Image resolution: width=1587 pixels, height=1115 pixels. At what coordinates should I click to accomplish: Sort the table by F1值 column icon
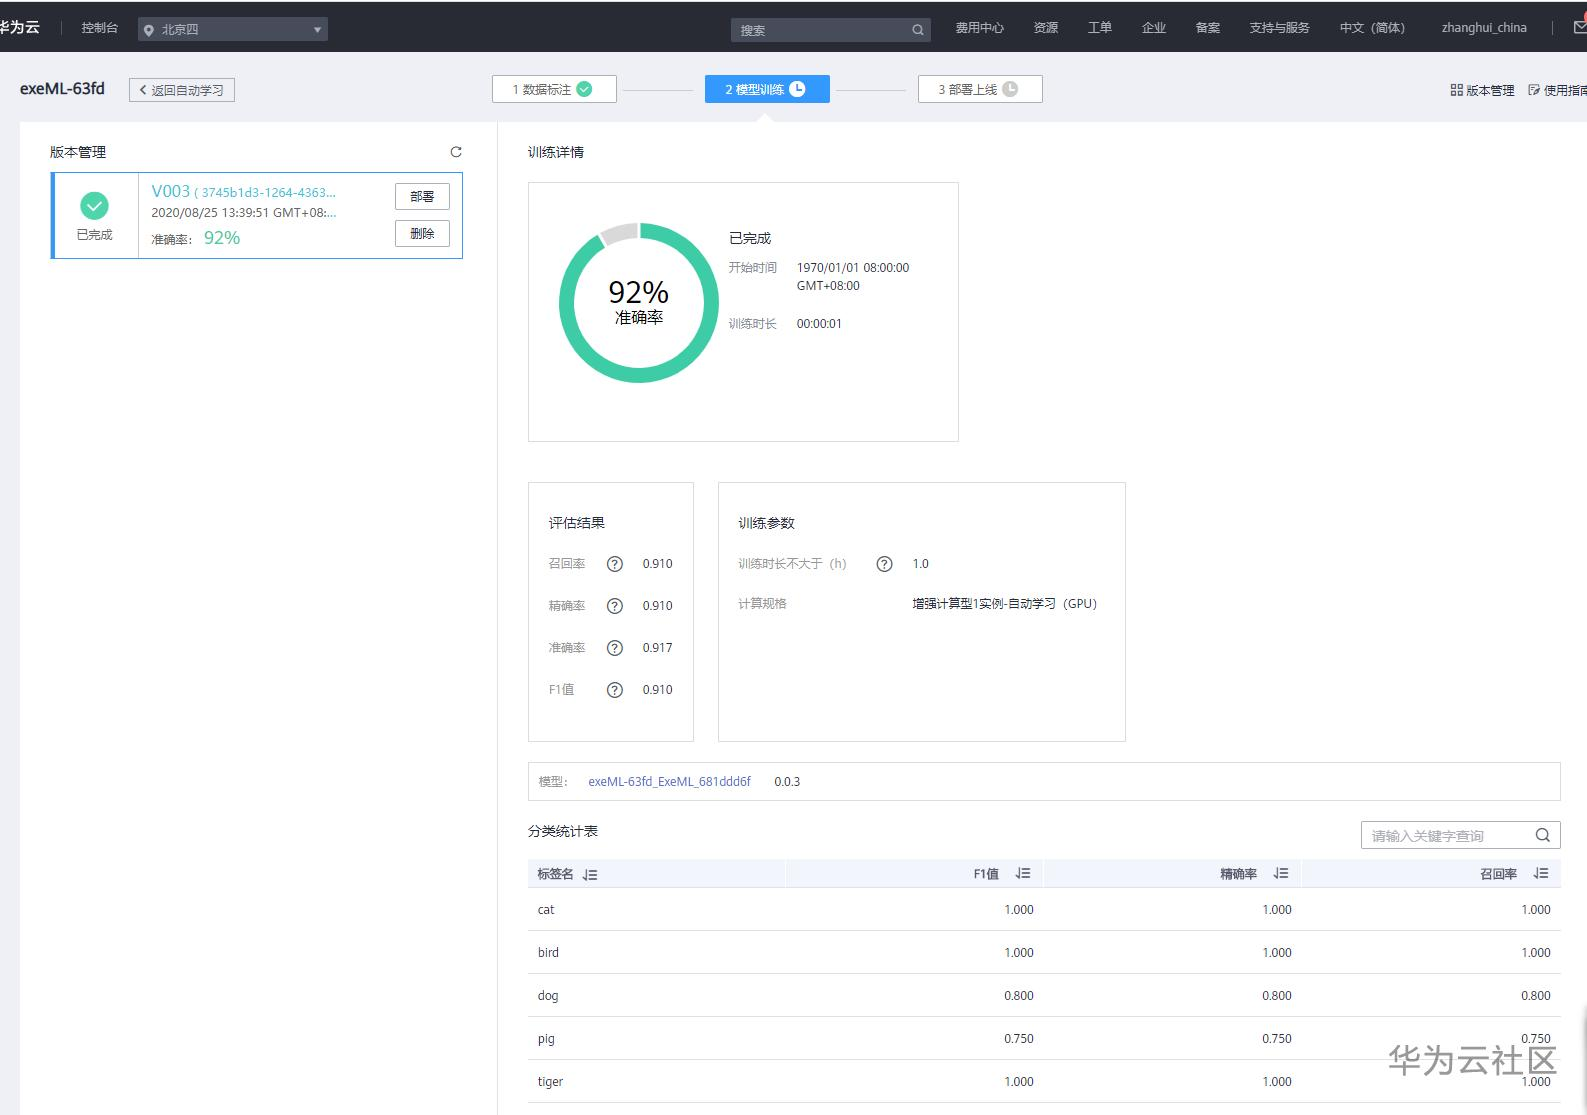pyautogui.click(x=1023, y=874)
